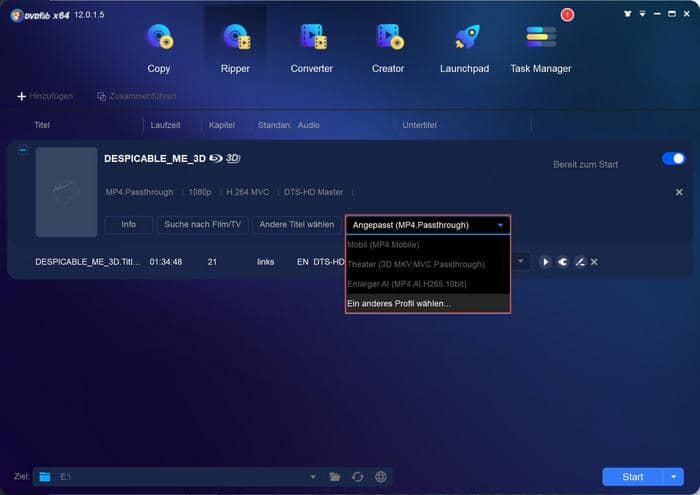Click the 1080p resolution label
The height and width of the screenshot is (495, 700).
tap(200, 192)
